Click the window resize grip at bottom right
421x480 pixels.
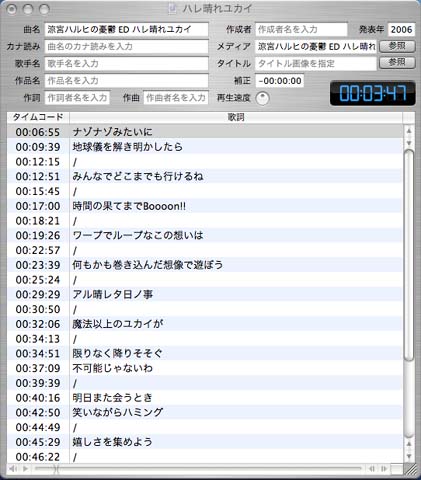coord(411,470)
